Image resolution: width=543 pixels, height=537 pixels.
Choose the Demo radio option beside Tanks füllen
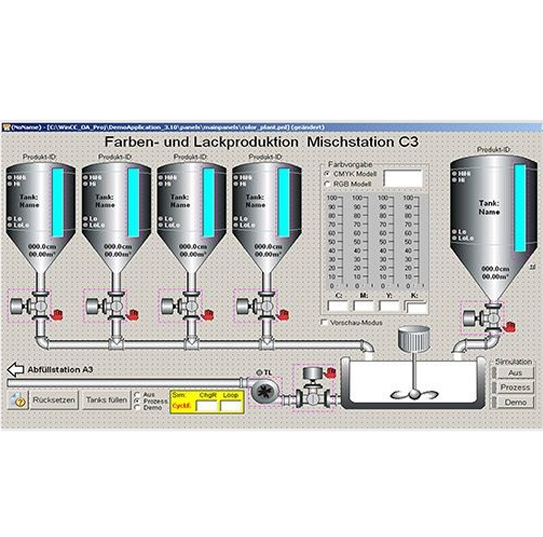137,408
